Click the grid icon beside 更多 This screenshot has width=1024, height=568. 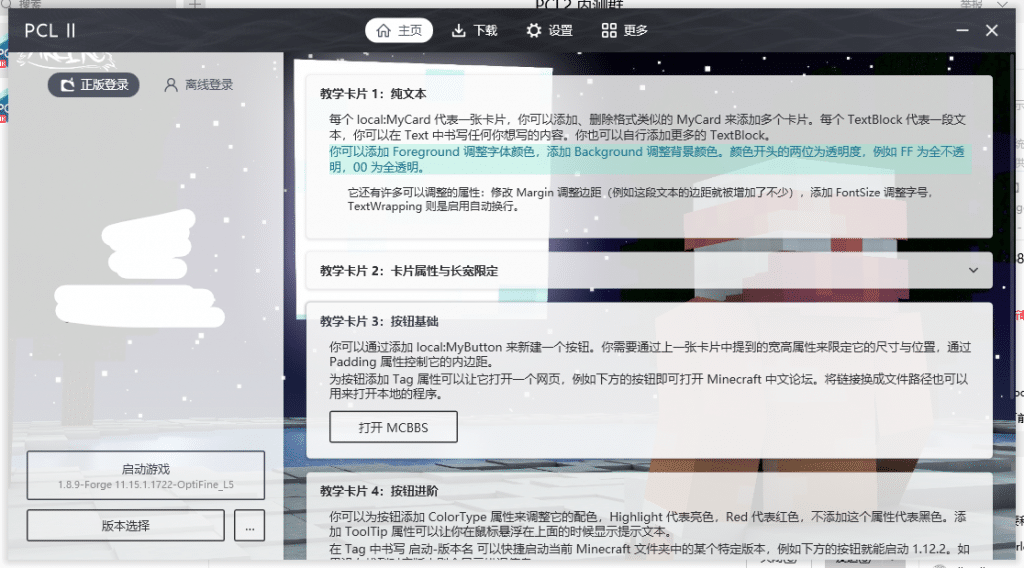tap(609, 31)
